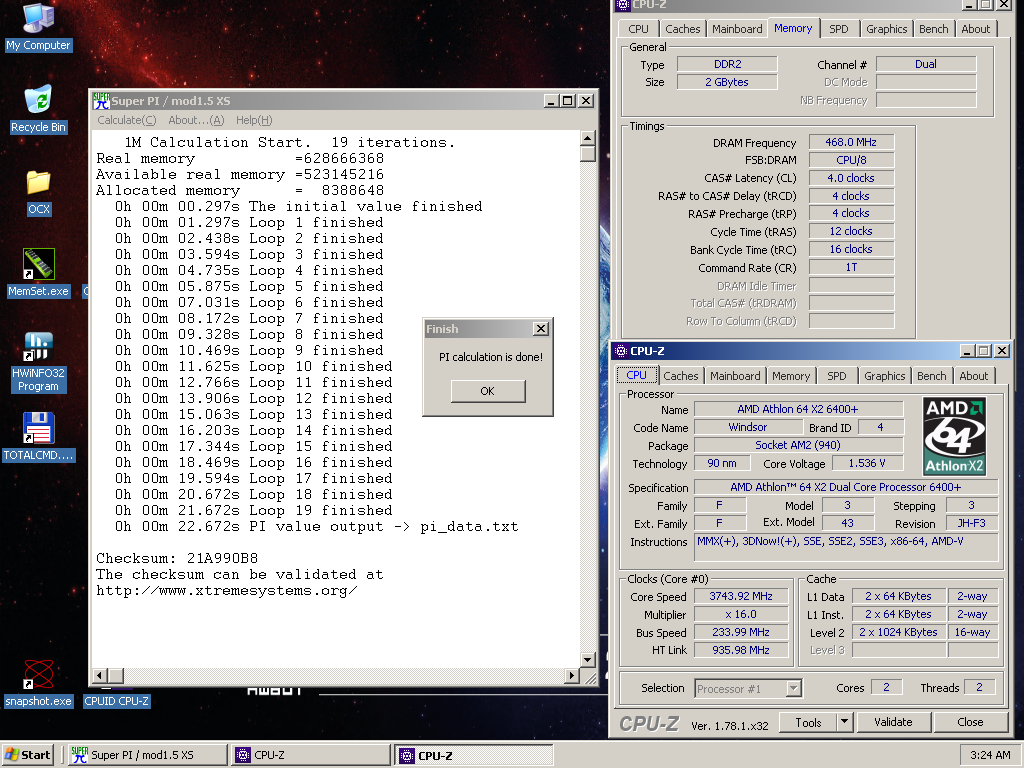Viewport: 1024px width, 768px height.
Task: Click Code Name value Windsor
Action: [x=748, y=427]
